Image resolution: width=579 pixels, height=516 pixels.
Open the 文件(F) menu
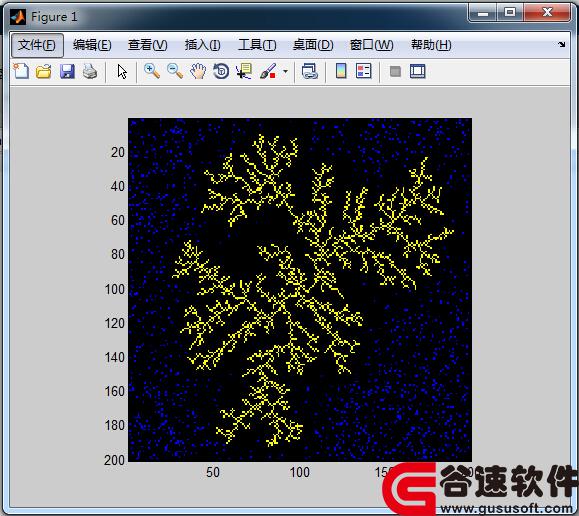coord(37,45)
